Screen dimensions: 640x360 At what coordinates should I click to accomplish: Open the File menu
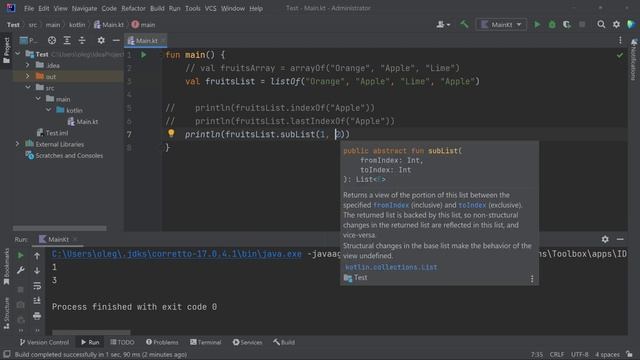pos(29,8)
